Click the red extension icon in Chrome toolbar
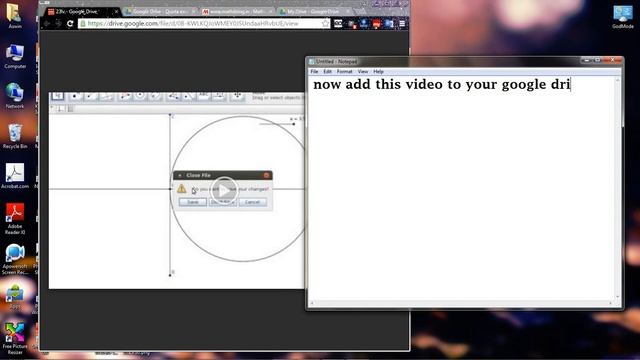Screen dimensions: 640x360 point(376,24)
